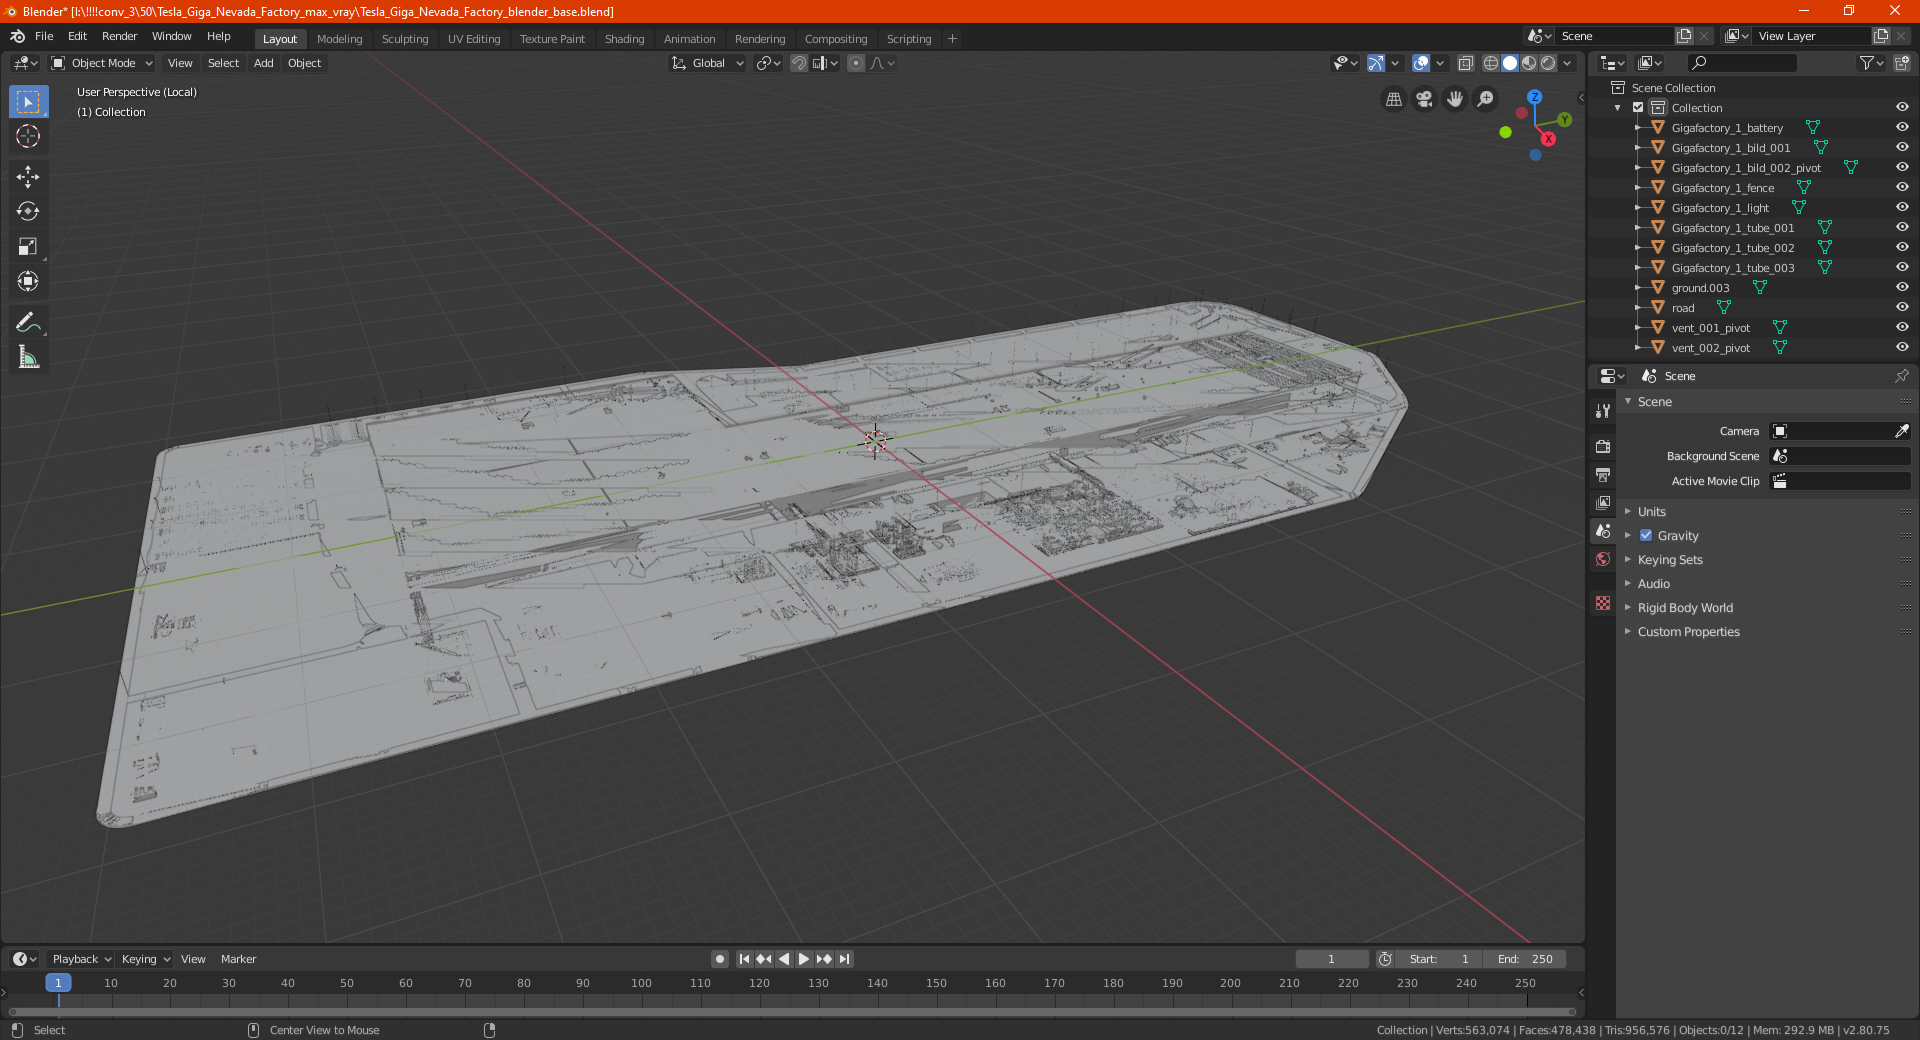Viewport: 1920px width, 1040px height.
Task: Open the Output properties tab
Action: [1603, 474]
